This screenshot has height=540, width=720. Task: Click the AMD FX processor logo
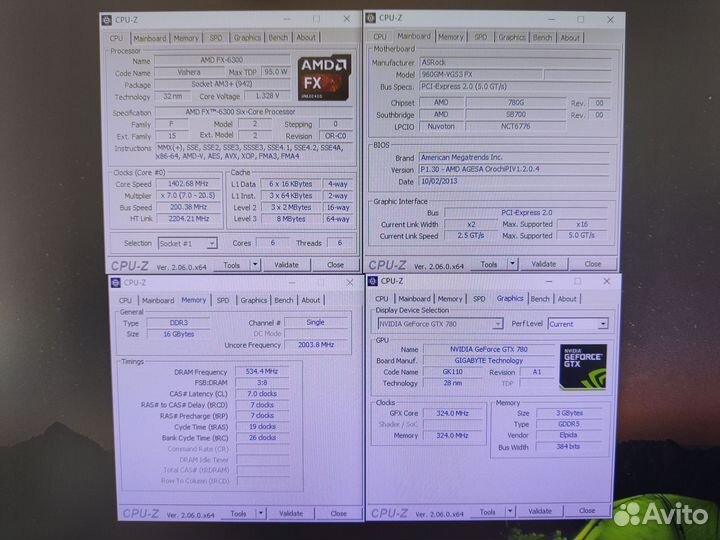coord(324,77)
